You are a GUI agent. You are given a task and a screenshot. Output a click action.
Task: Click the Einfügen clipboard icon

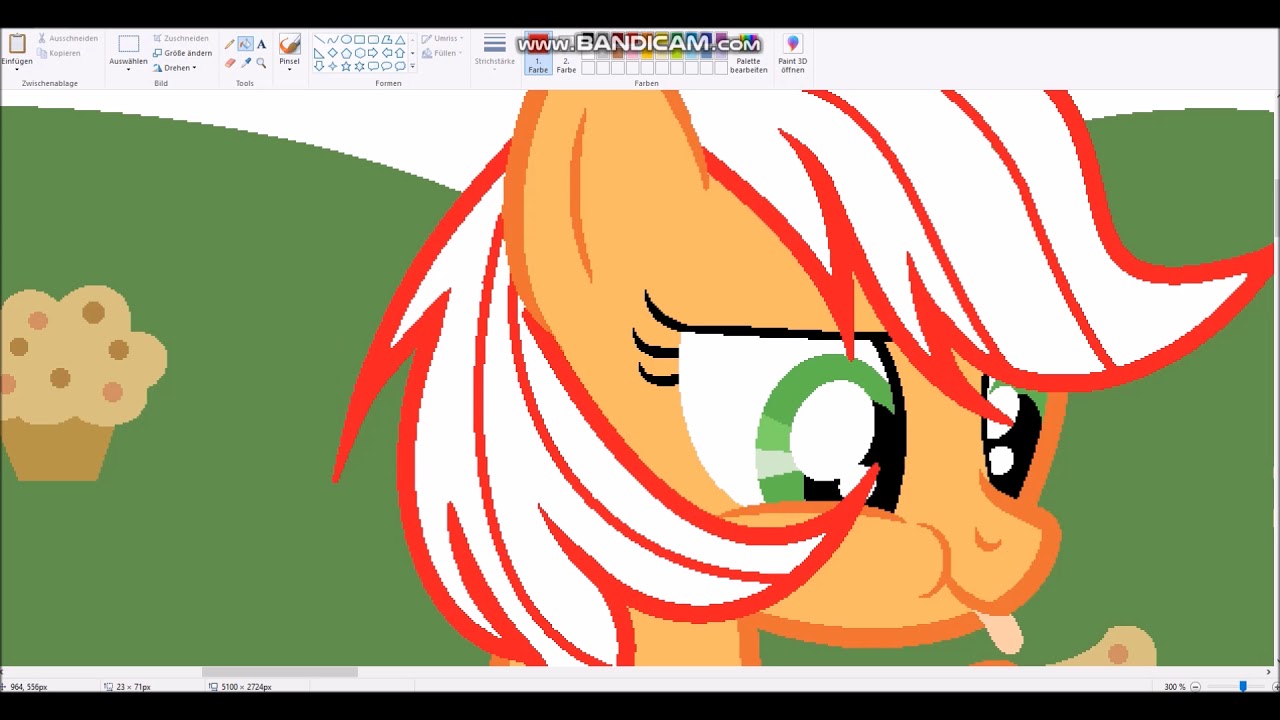(17, 43)
